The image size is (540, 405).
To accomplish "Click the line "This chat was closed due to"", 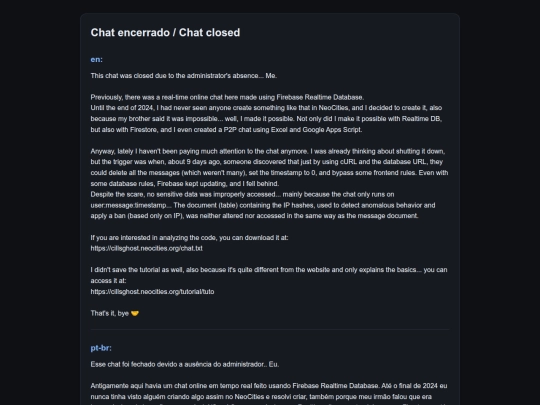I will [184, 76].
